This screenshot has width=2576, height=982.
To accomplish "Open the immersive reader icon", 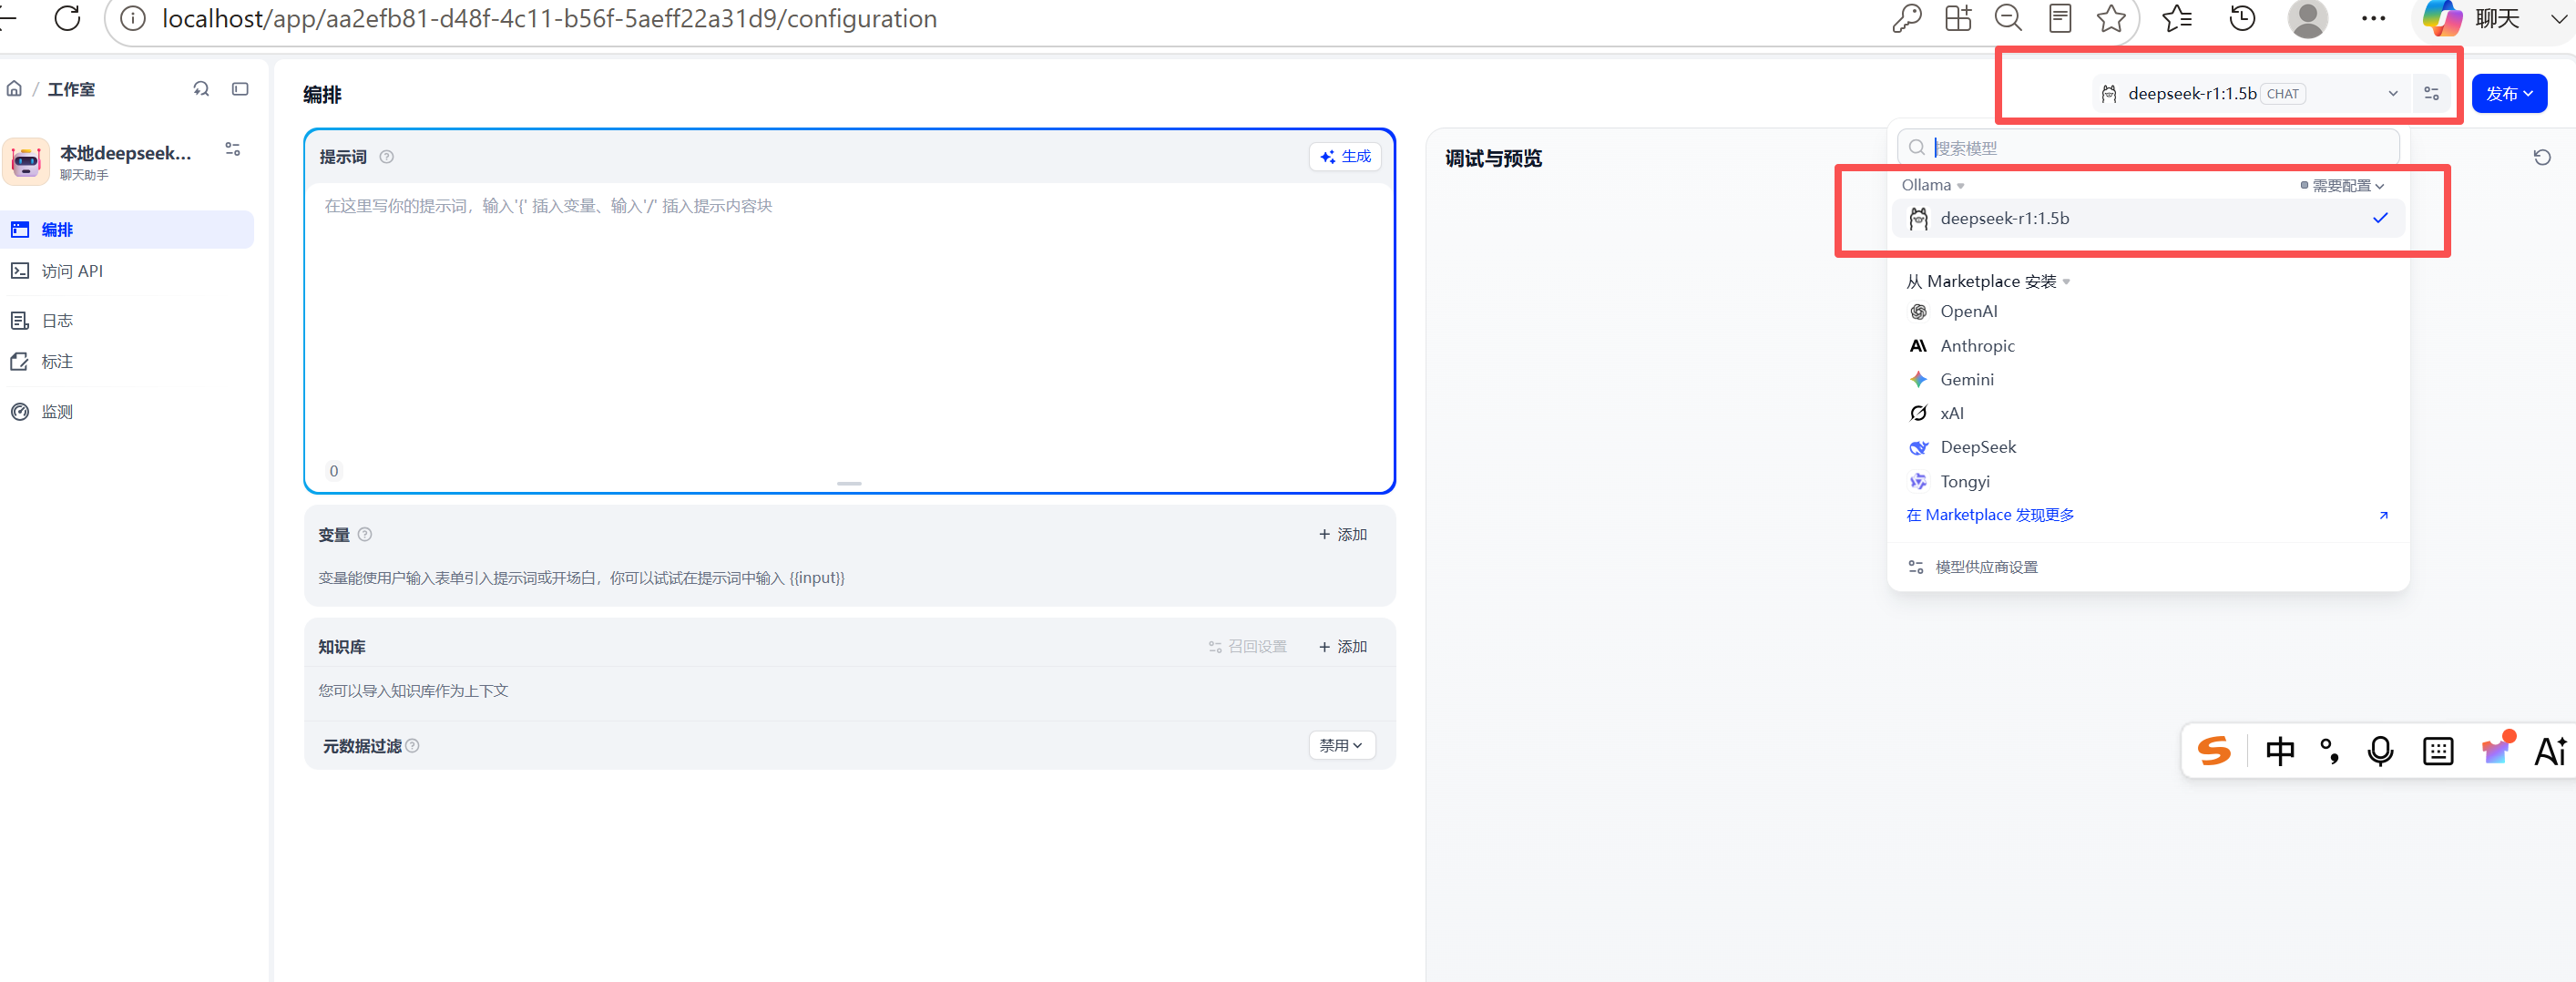I will click(2059, 18).
